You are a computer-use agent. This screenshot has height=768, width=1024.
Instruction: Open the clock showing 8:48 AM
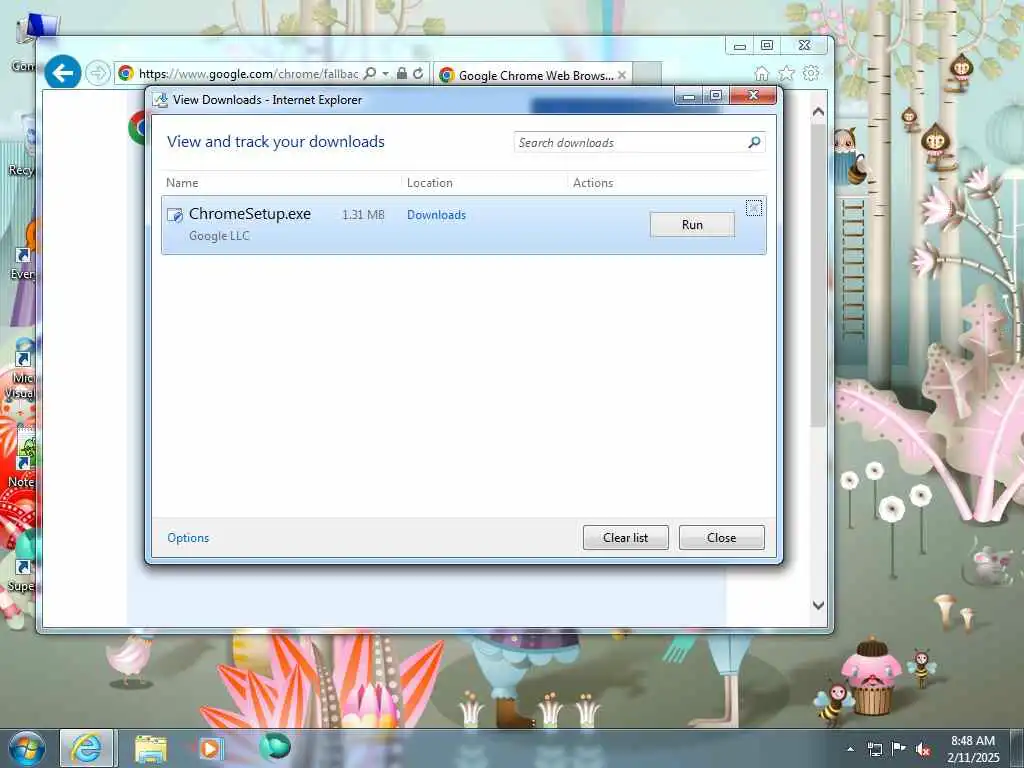[973, 748]
